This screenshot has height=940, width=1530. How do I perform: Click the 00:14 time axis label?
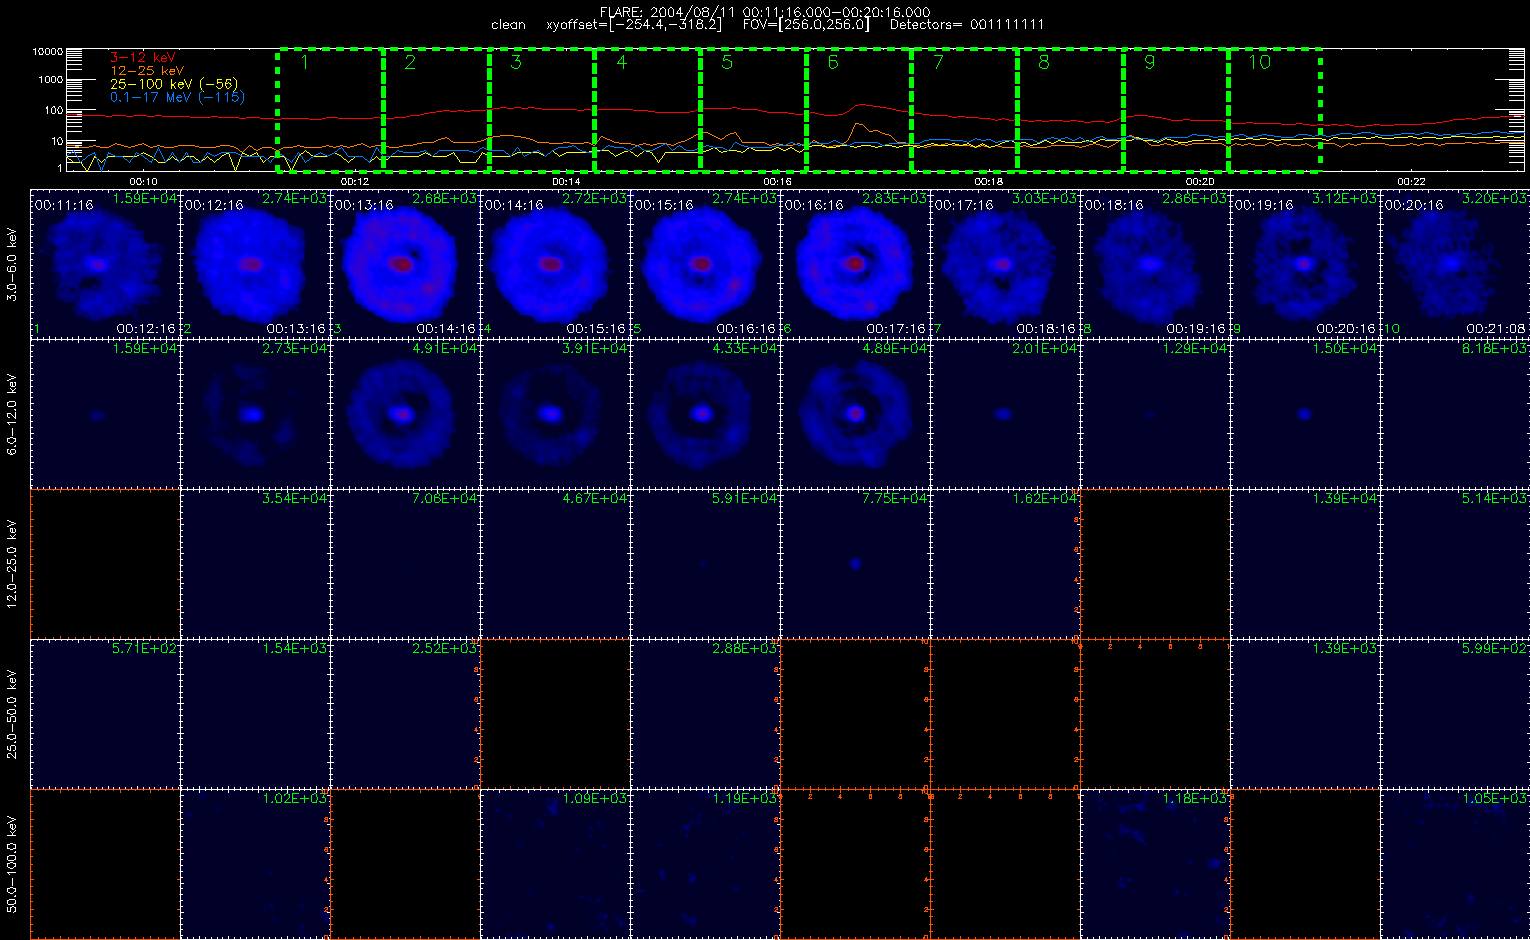click(x=566, y=181)
